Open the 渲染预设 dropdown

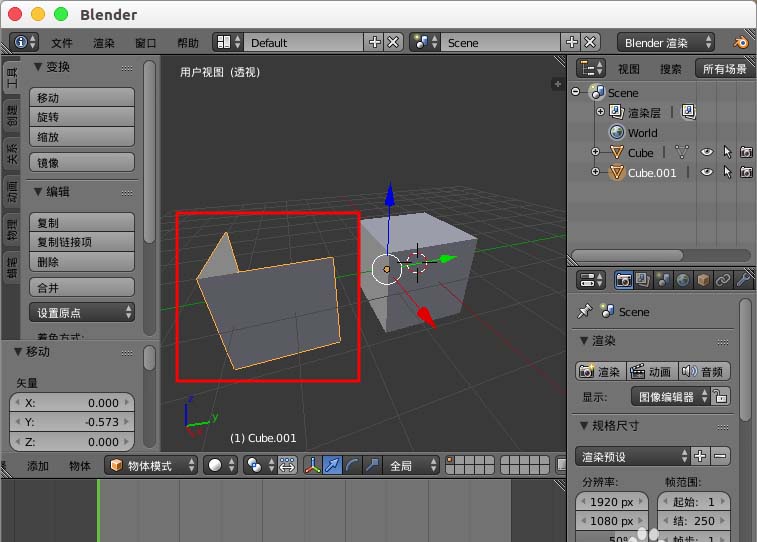632,456
